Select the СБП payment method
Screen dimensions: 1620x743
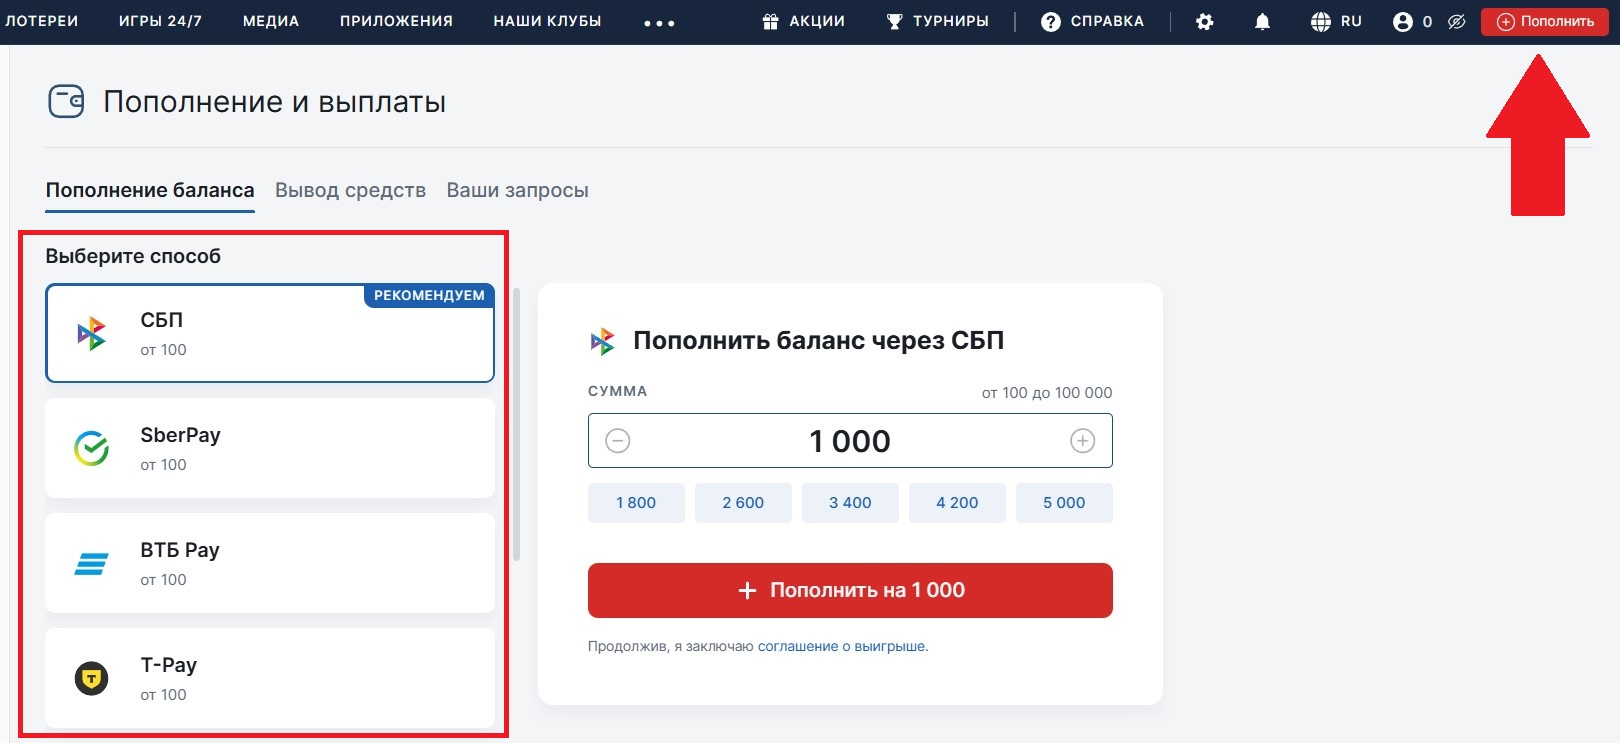point(270,333)
